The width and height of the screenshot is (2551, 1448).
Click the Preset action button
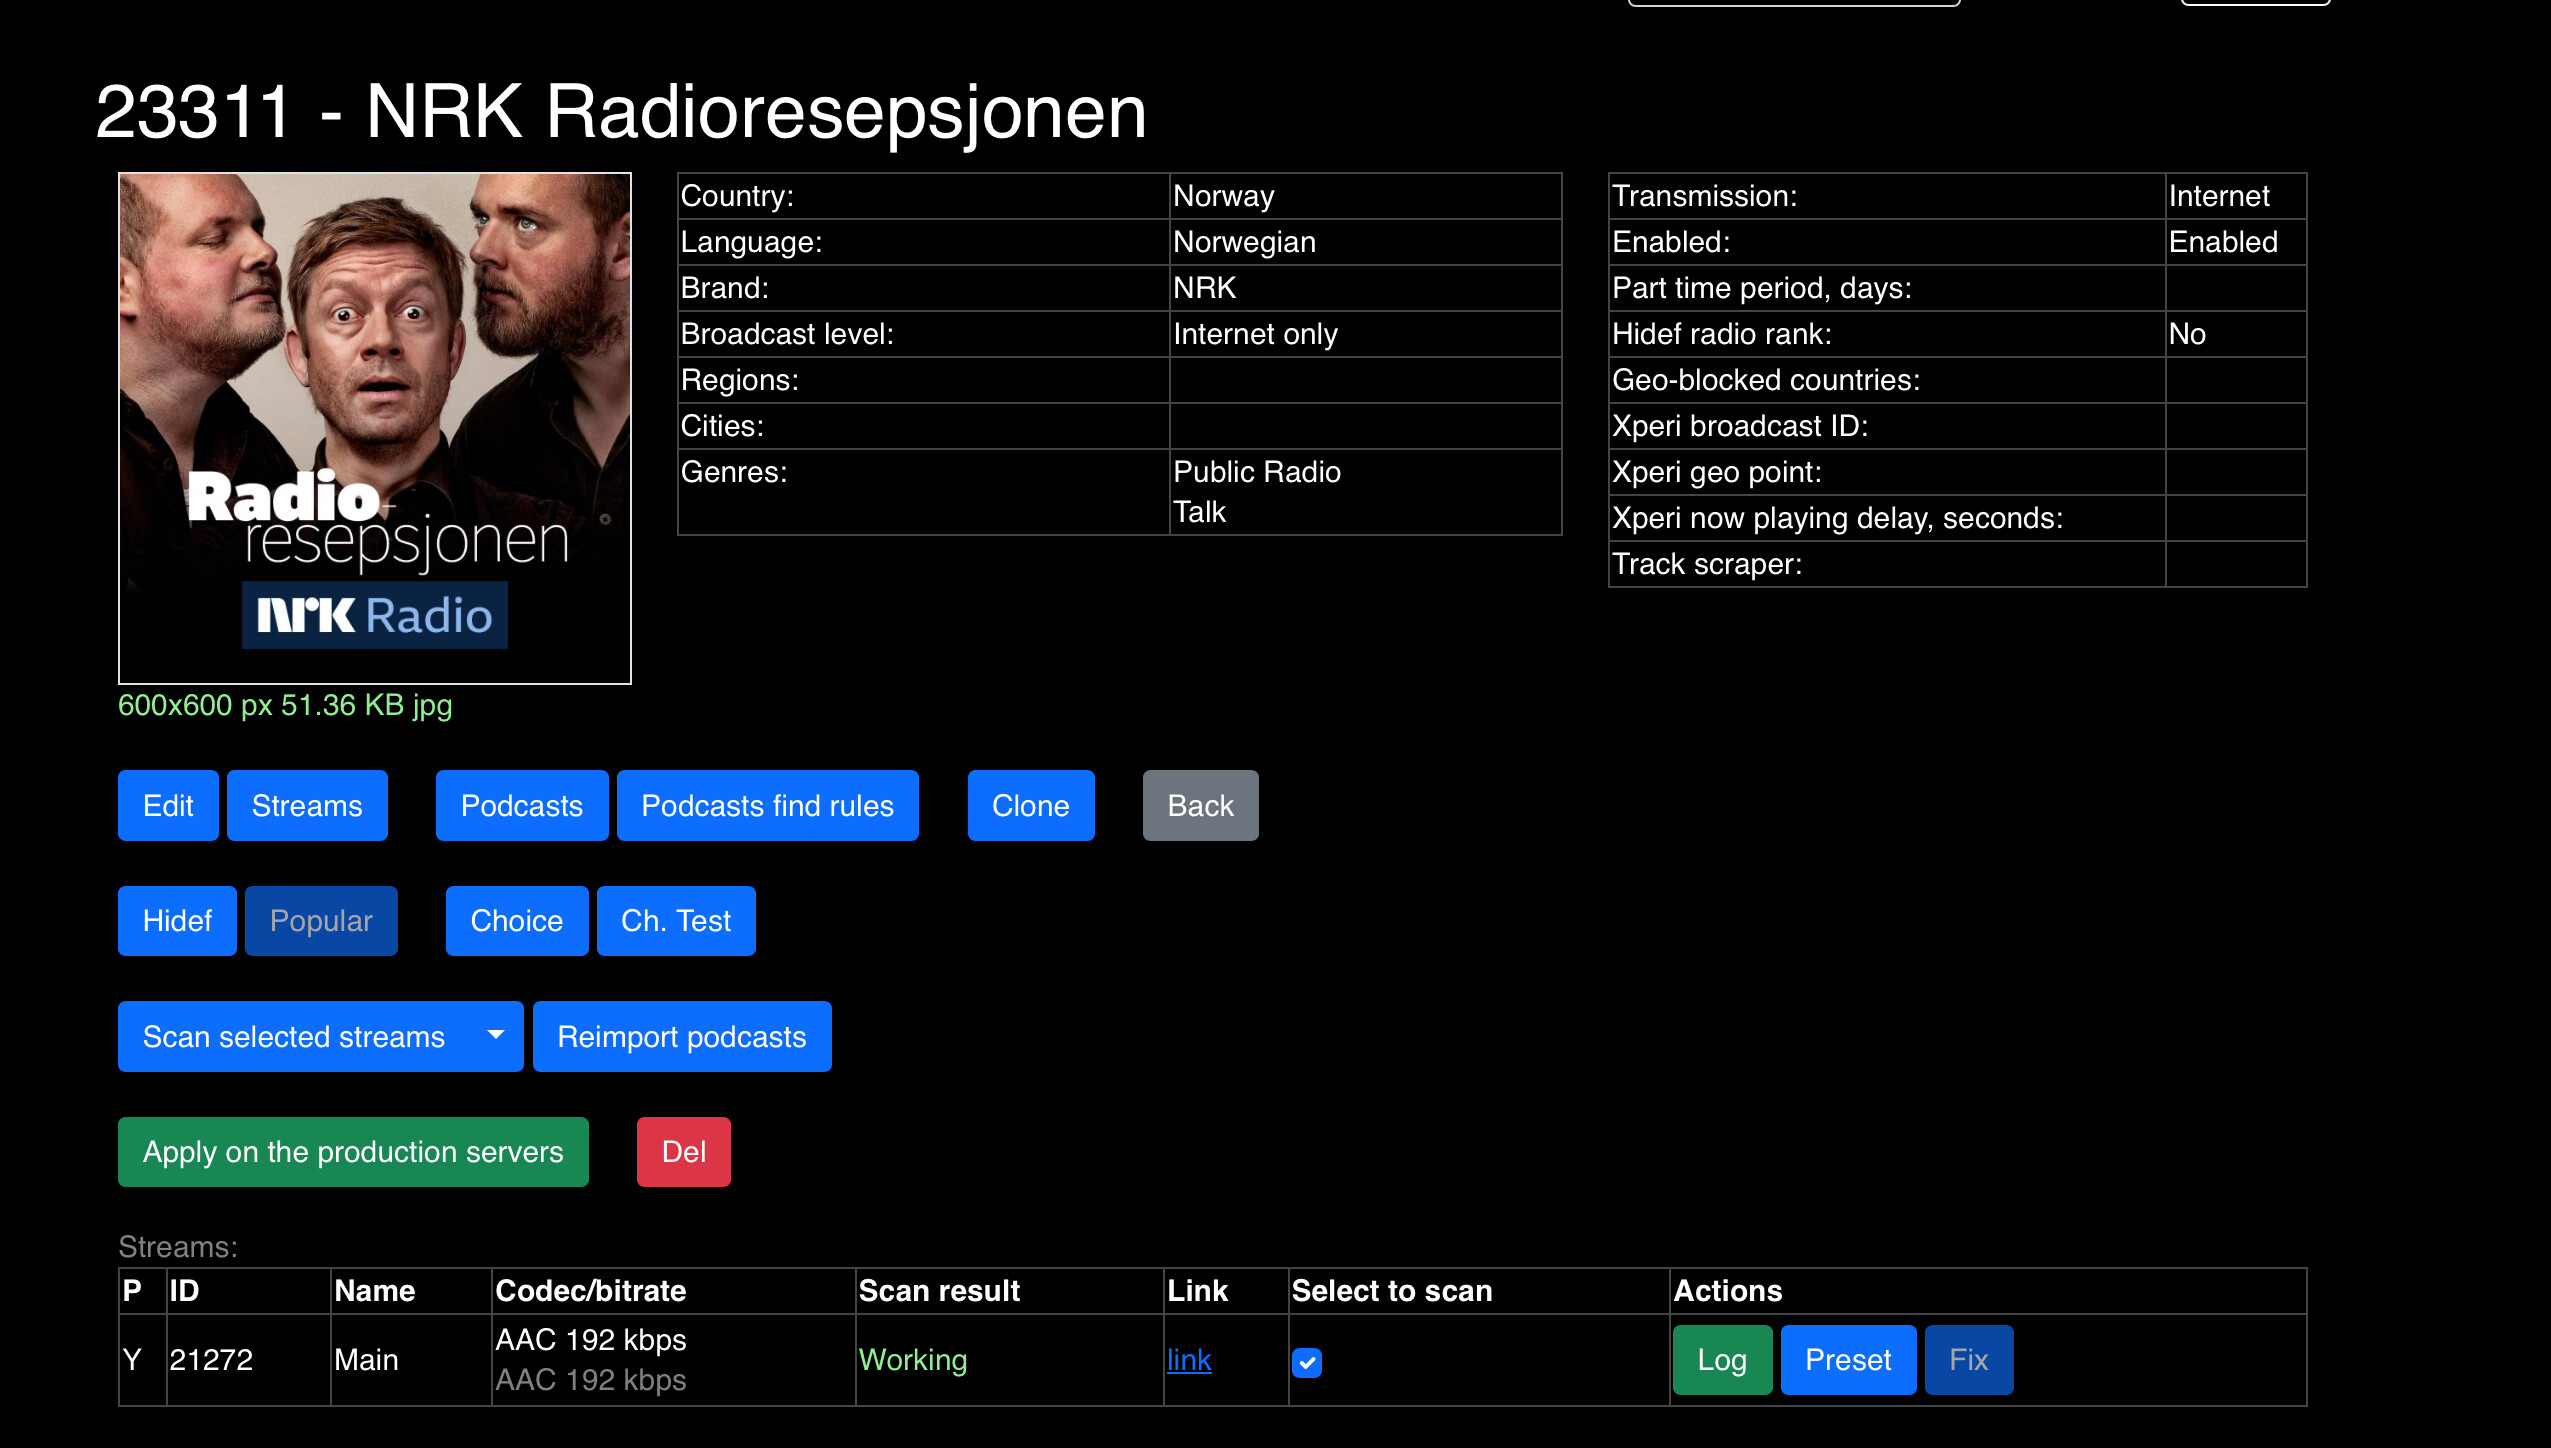pos(1847,1360)
